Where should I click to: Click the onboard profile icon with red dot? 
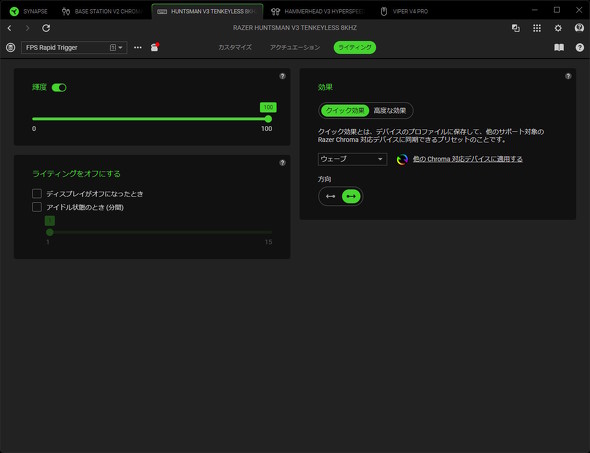pos(155,47)
